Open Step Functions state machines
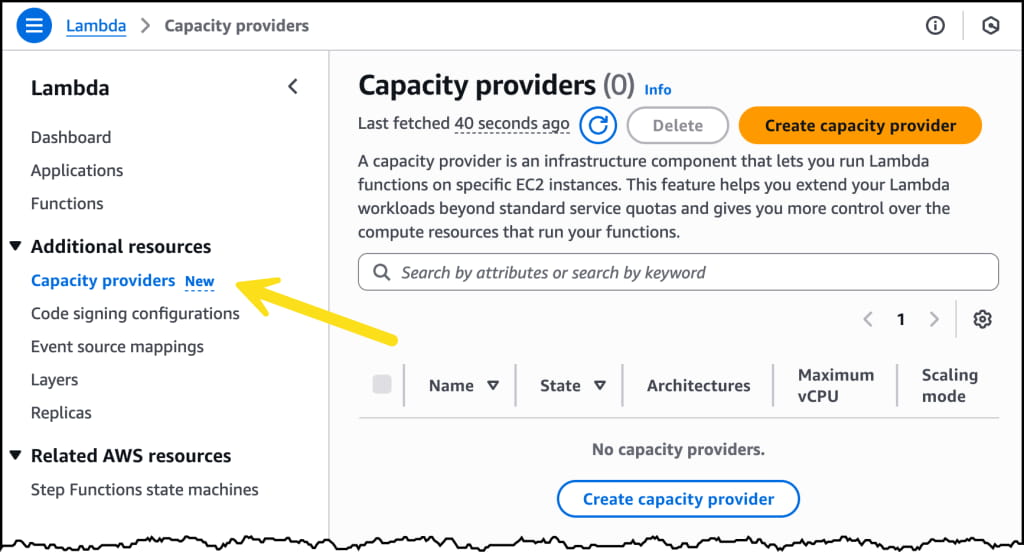1024x552 pixels. [145, 489]
